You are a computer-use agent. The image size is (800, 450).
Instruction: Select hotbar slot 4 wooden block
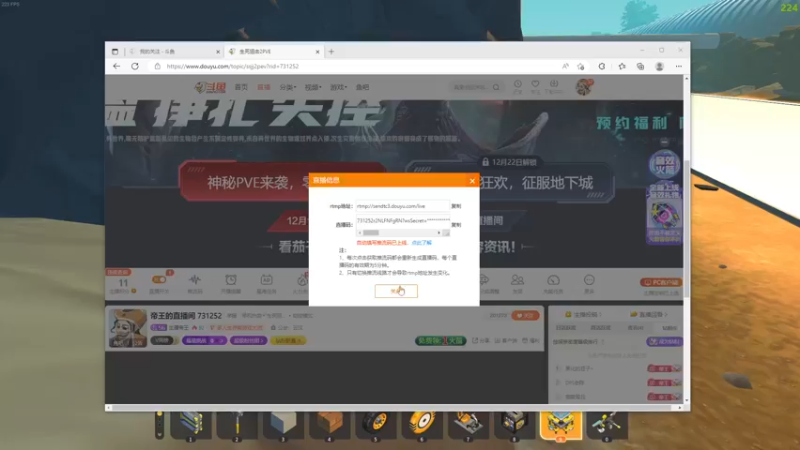pos(329,425)
